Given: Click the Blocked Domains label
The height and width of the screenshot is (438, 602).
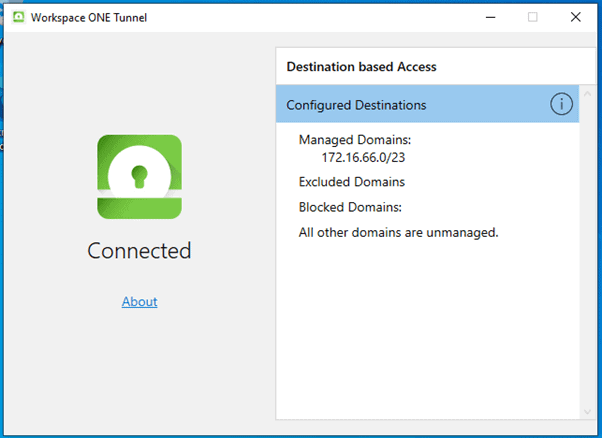Looking at the screenshot, I should coord(350,207).
